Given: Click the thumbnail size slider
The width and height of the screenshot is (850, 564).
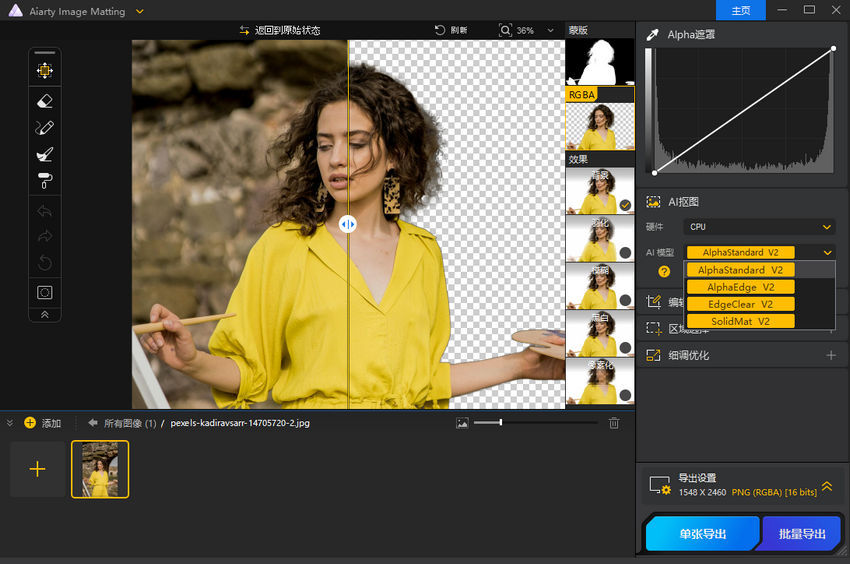Looking at the screenshot, I should [x=503, y=423].
